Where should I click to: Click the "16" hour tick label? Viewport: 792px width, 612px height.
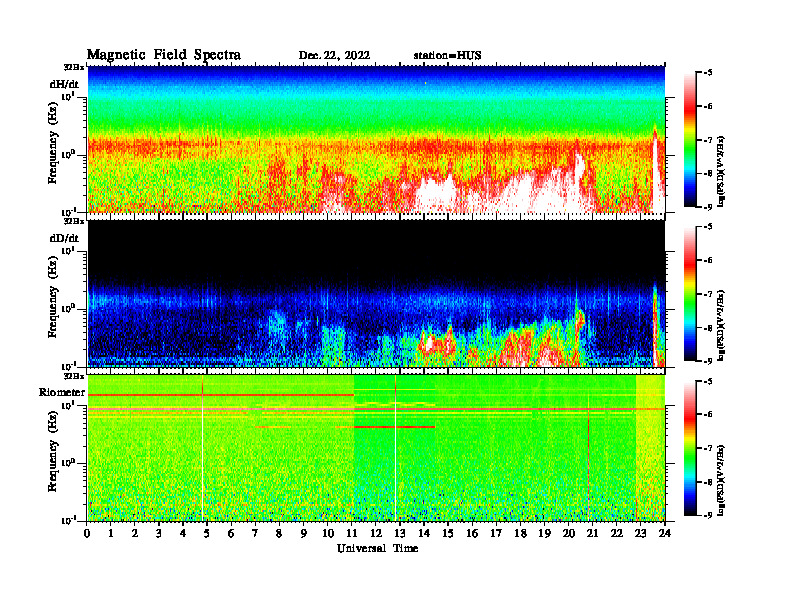point(472,534)
